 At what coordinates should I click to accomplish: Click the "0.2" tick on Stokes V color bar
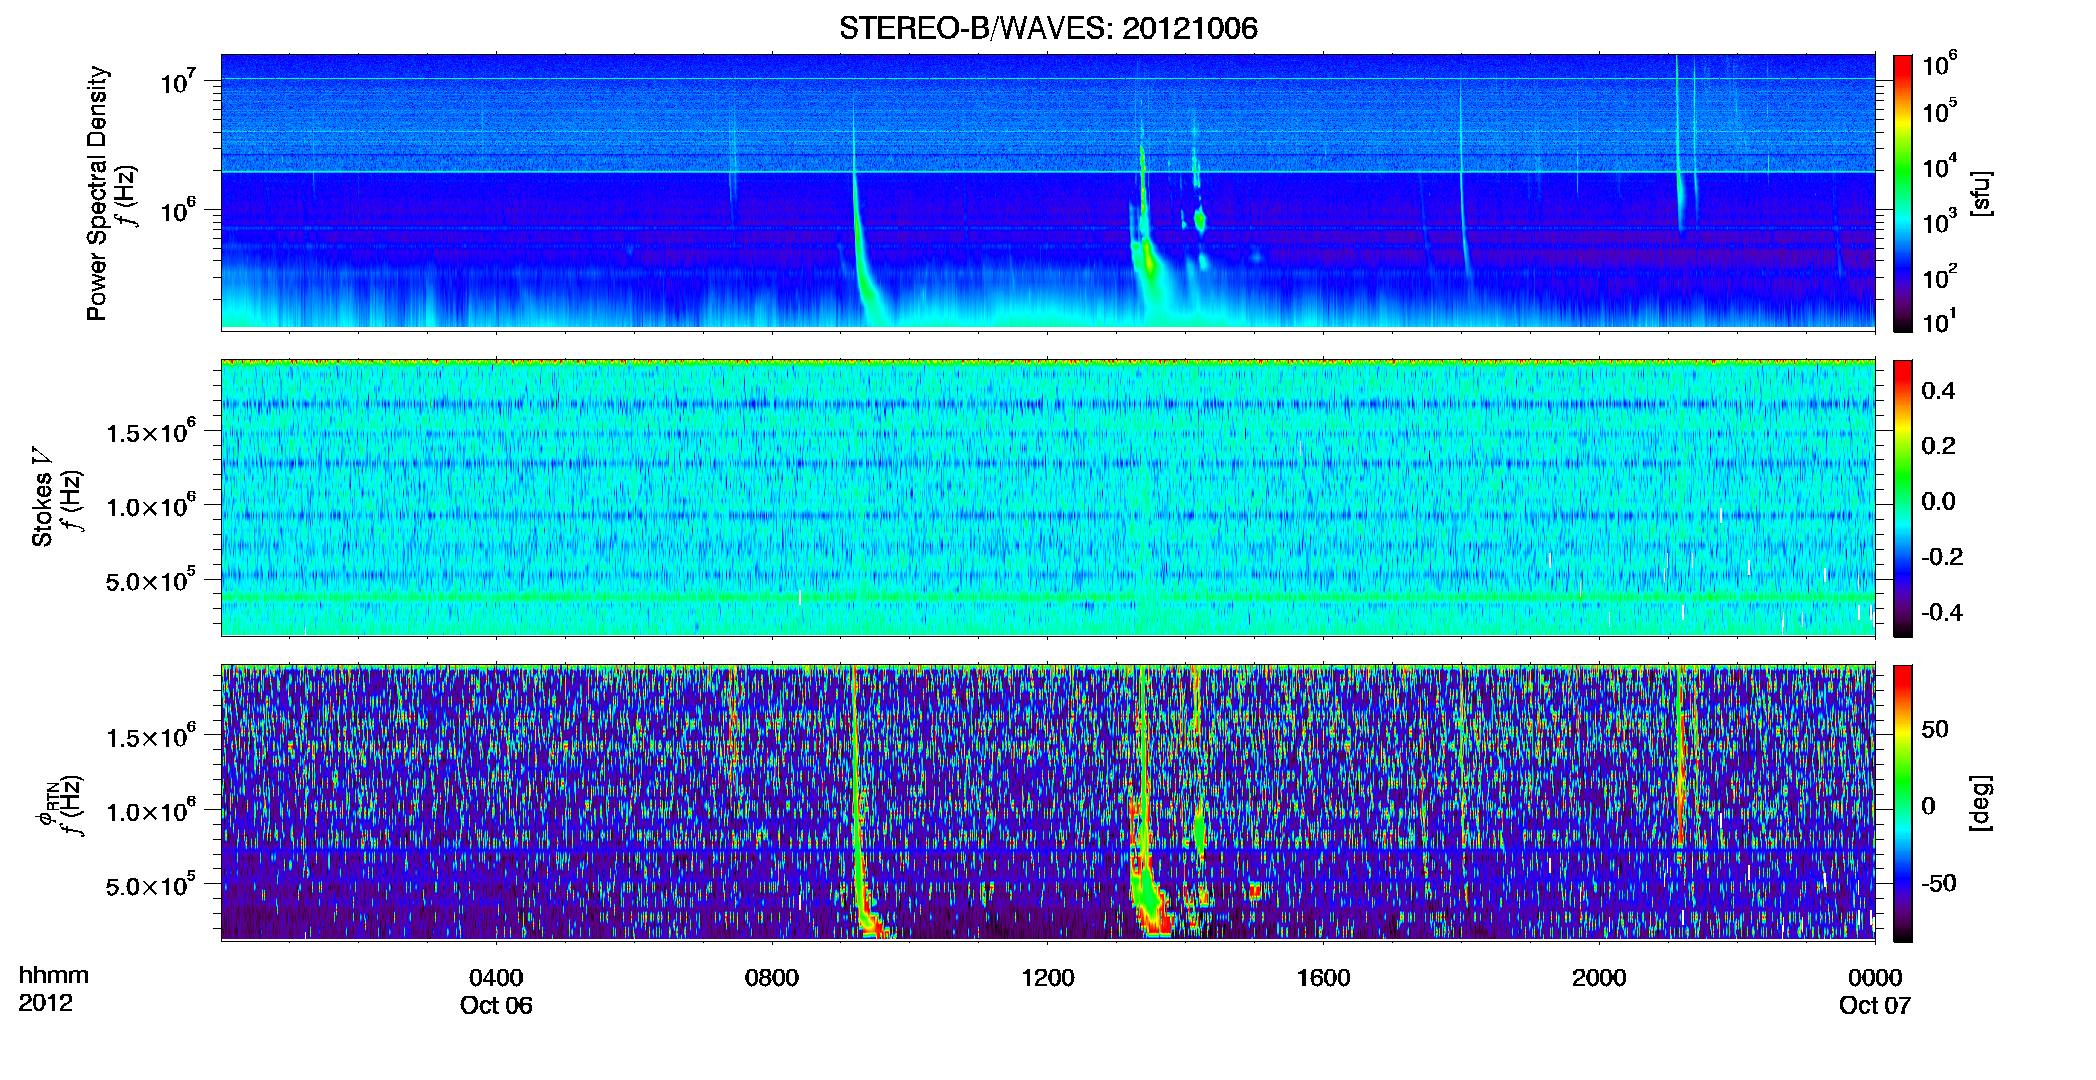point(1938,446)
